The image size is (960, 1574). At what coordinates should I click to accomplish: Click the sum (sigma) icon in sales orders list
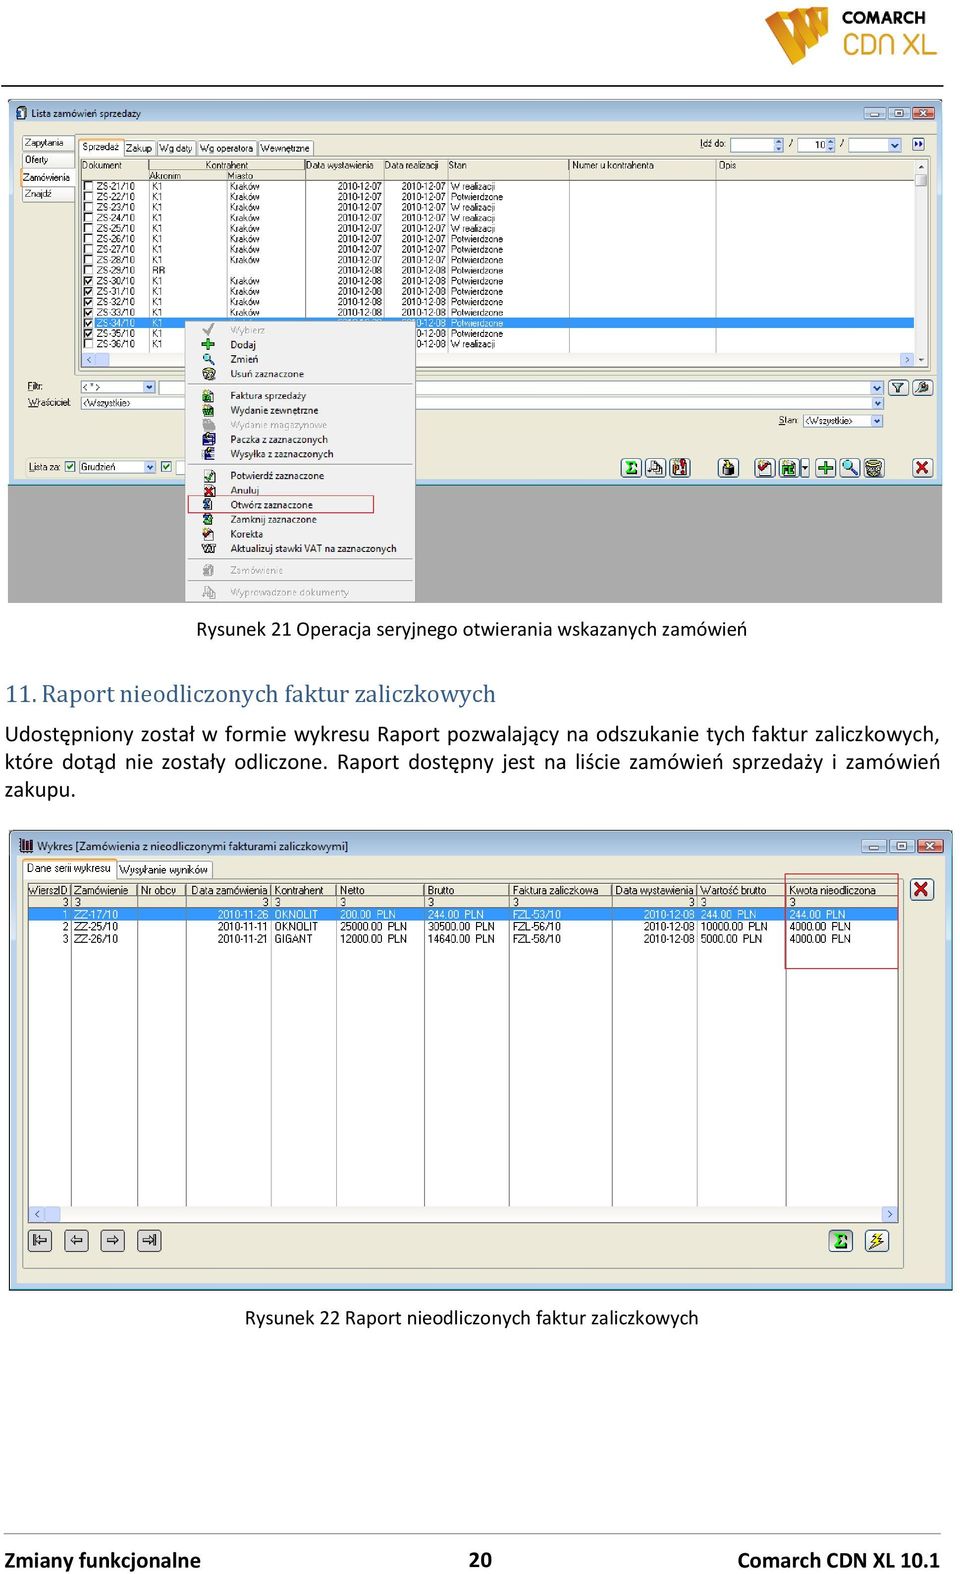click(631, 468)
